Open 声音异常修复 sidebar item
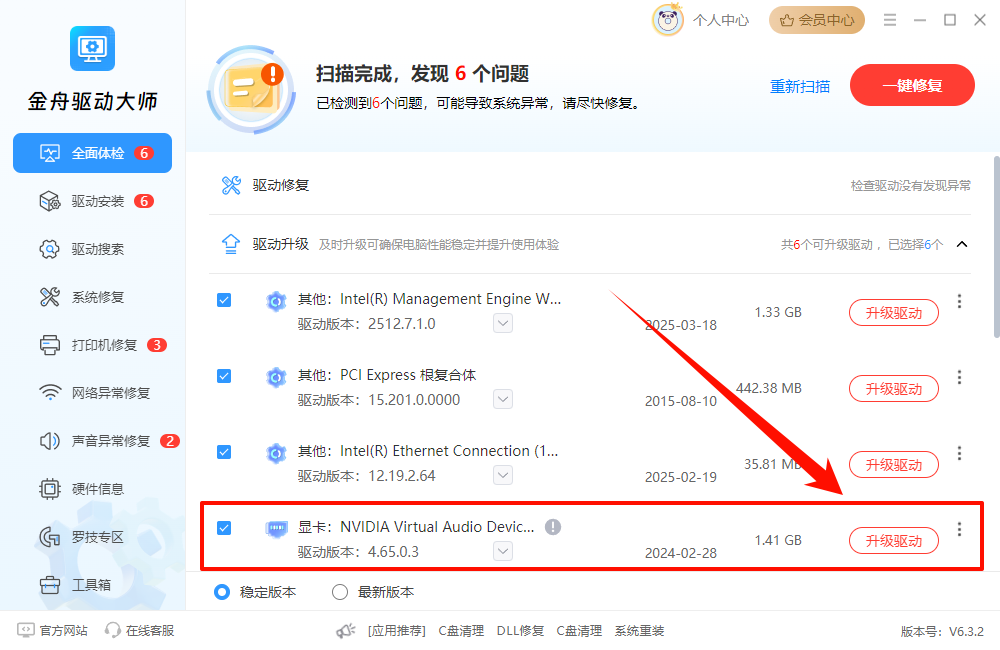Screen dimensions: 1000x650 point(92,441)
